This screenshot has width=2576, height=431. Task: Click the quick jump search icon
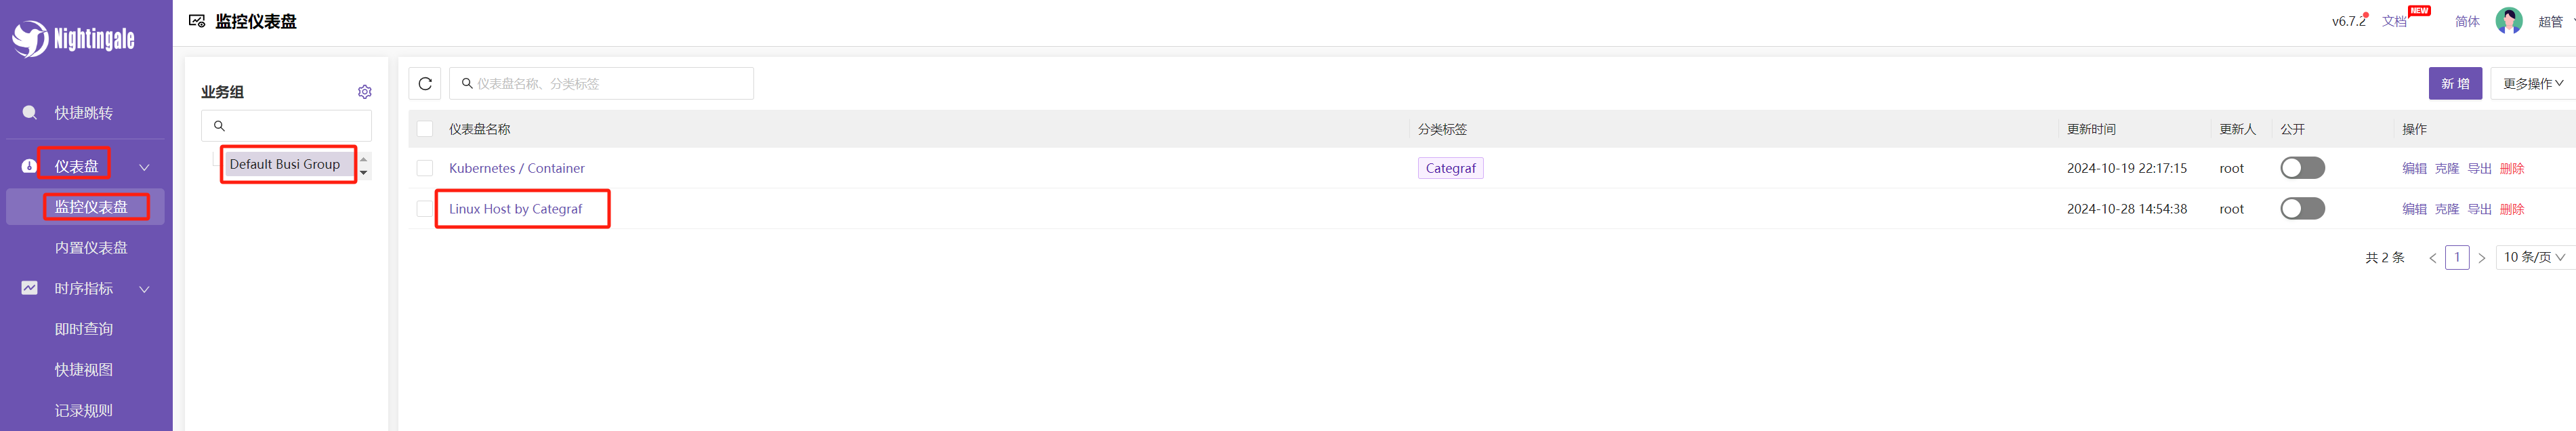(x=30, y=113)
